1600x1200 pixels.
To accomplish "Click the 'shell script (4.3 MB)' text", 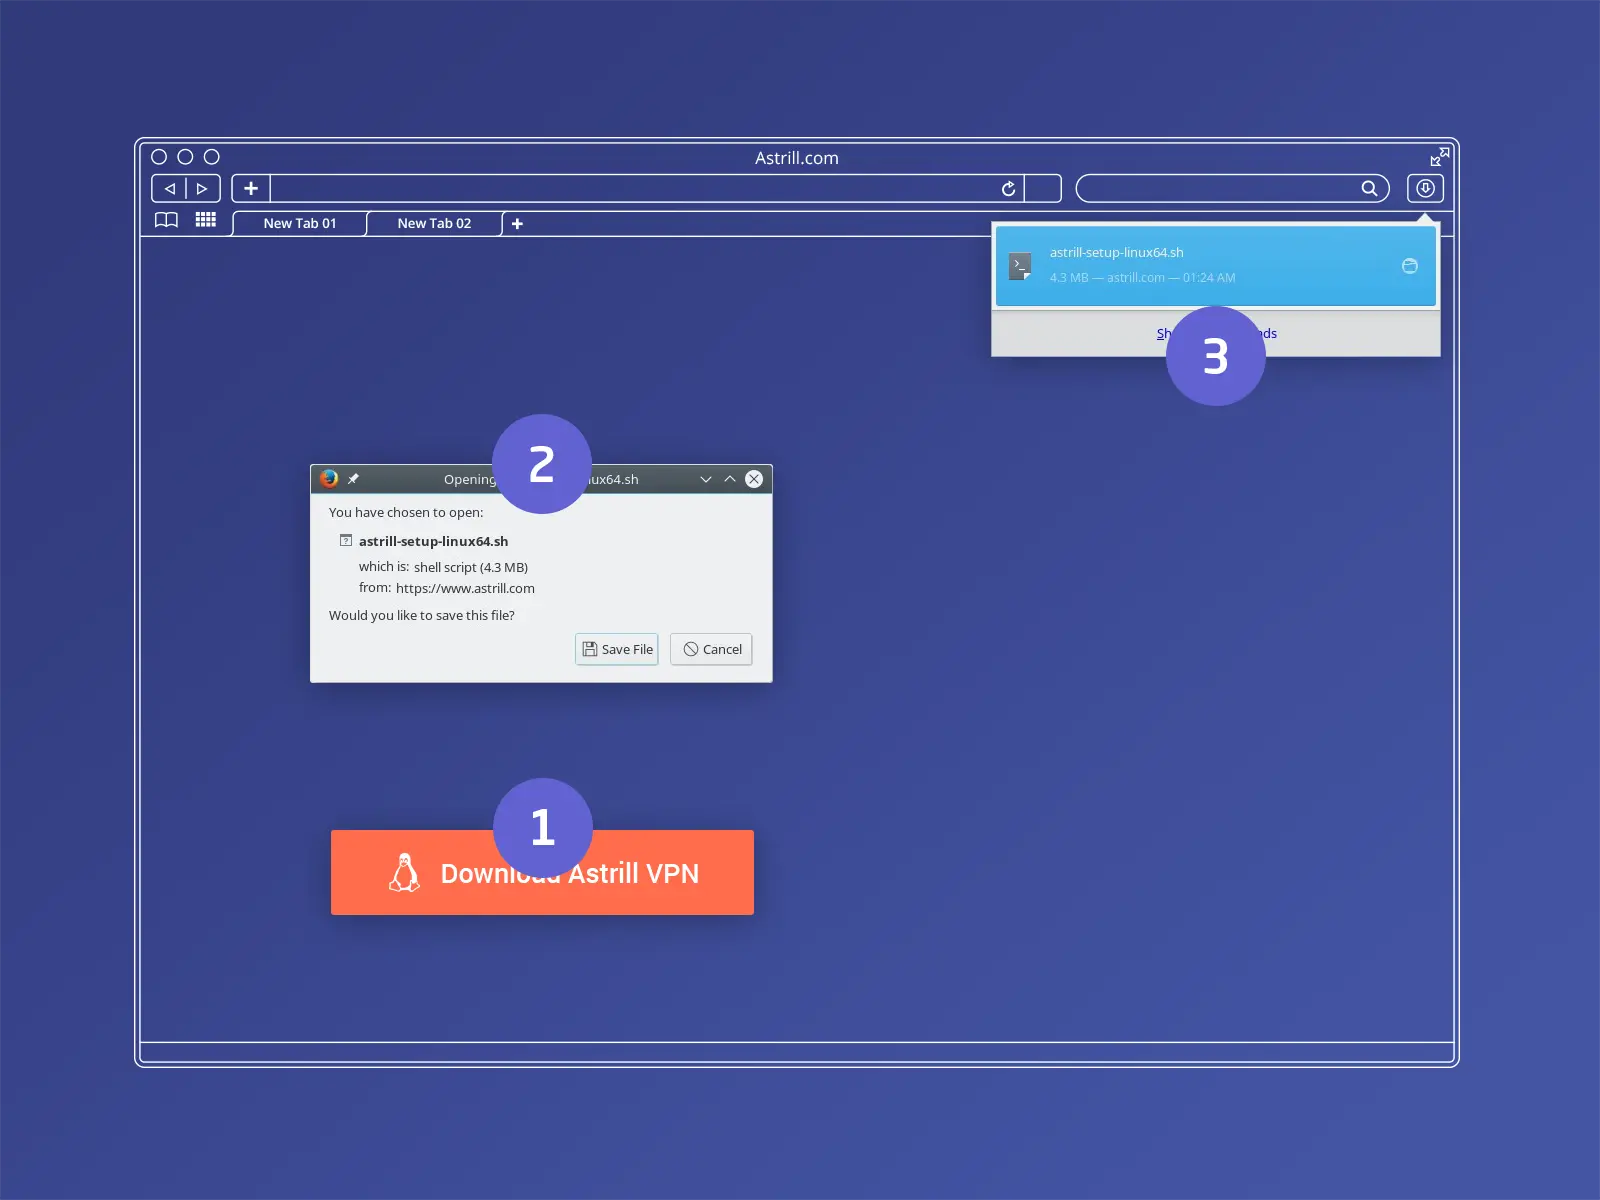I will point(471,567).
